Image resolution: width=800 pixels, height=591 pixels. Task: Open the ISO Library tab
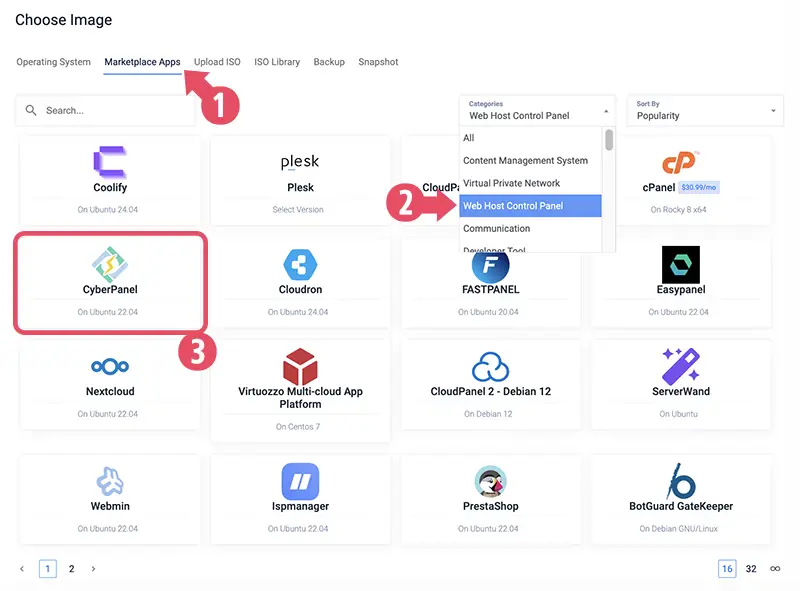click(277, 62)
